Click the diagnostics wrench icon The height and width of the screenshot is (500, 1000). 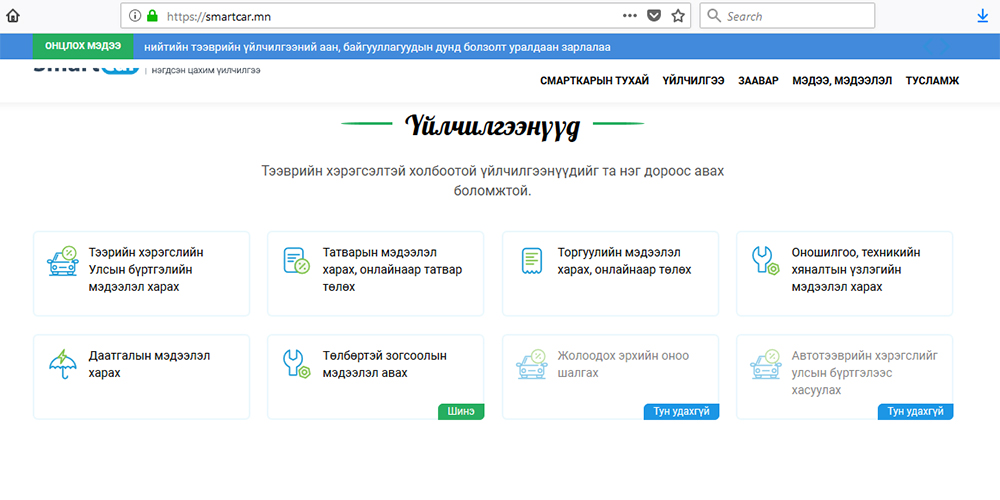tap(765, 261)
